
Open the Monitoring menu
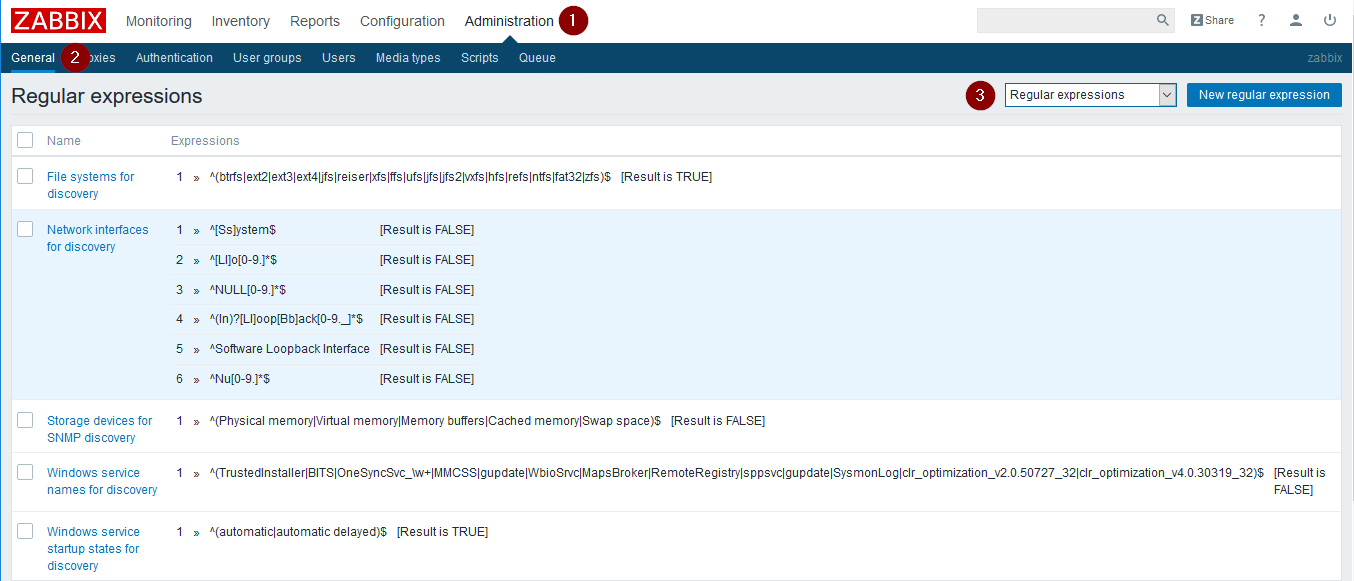[158, 21]
